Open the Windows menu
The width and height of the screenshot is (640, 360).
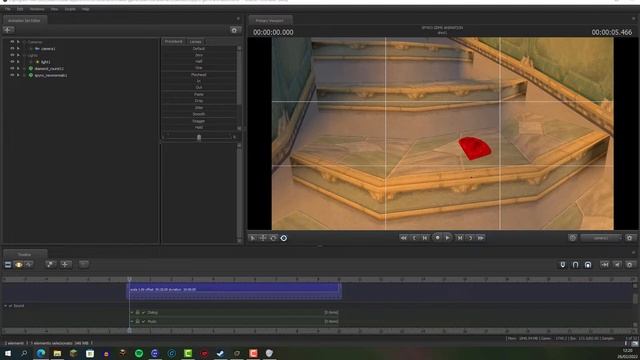pos(37,9)
